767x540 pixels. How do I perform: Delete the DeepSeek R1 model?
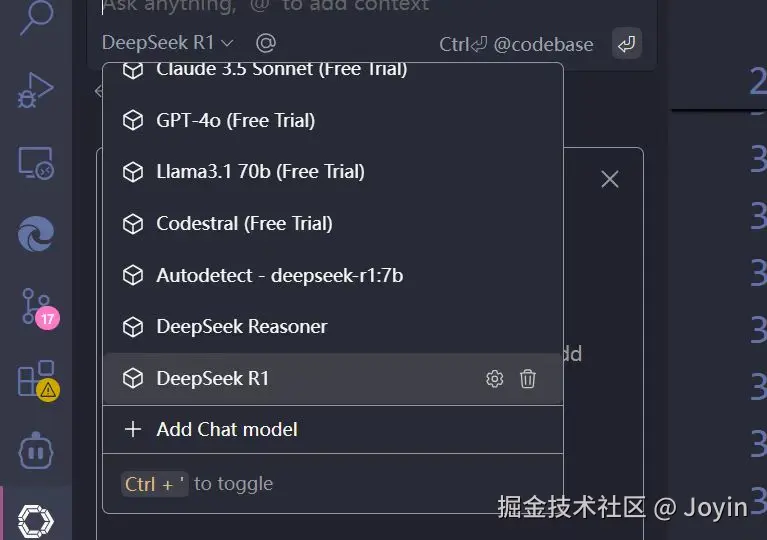[528, 379]
